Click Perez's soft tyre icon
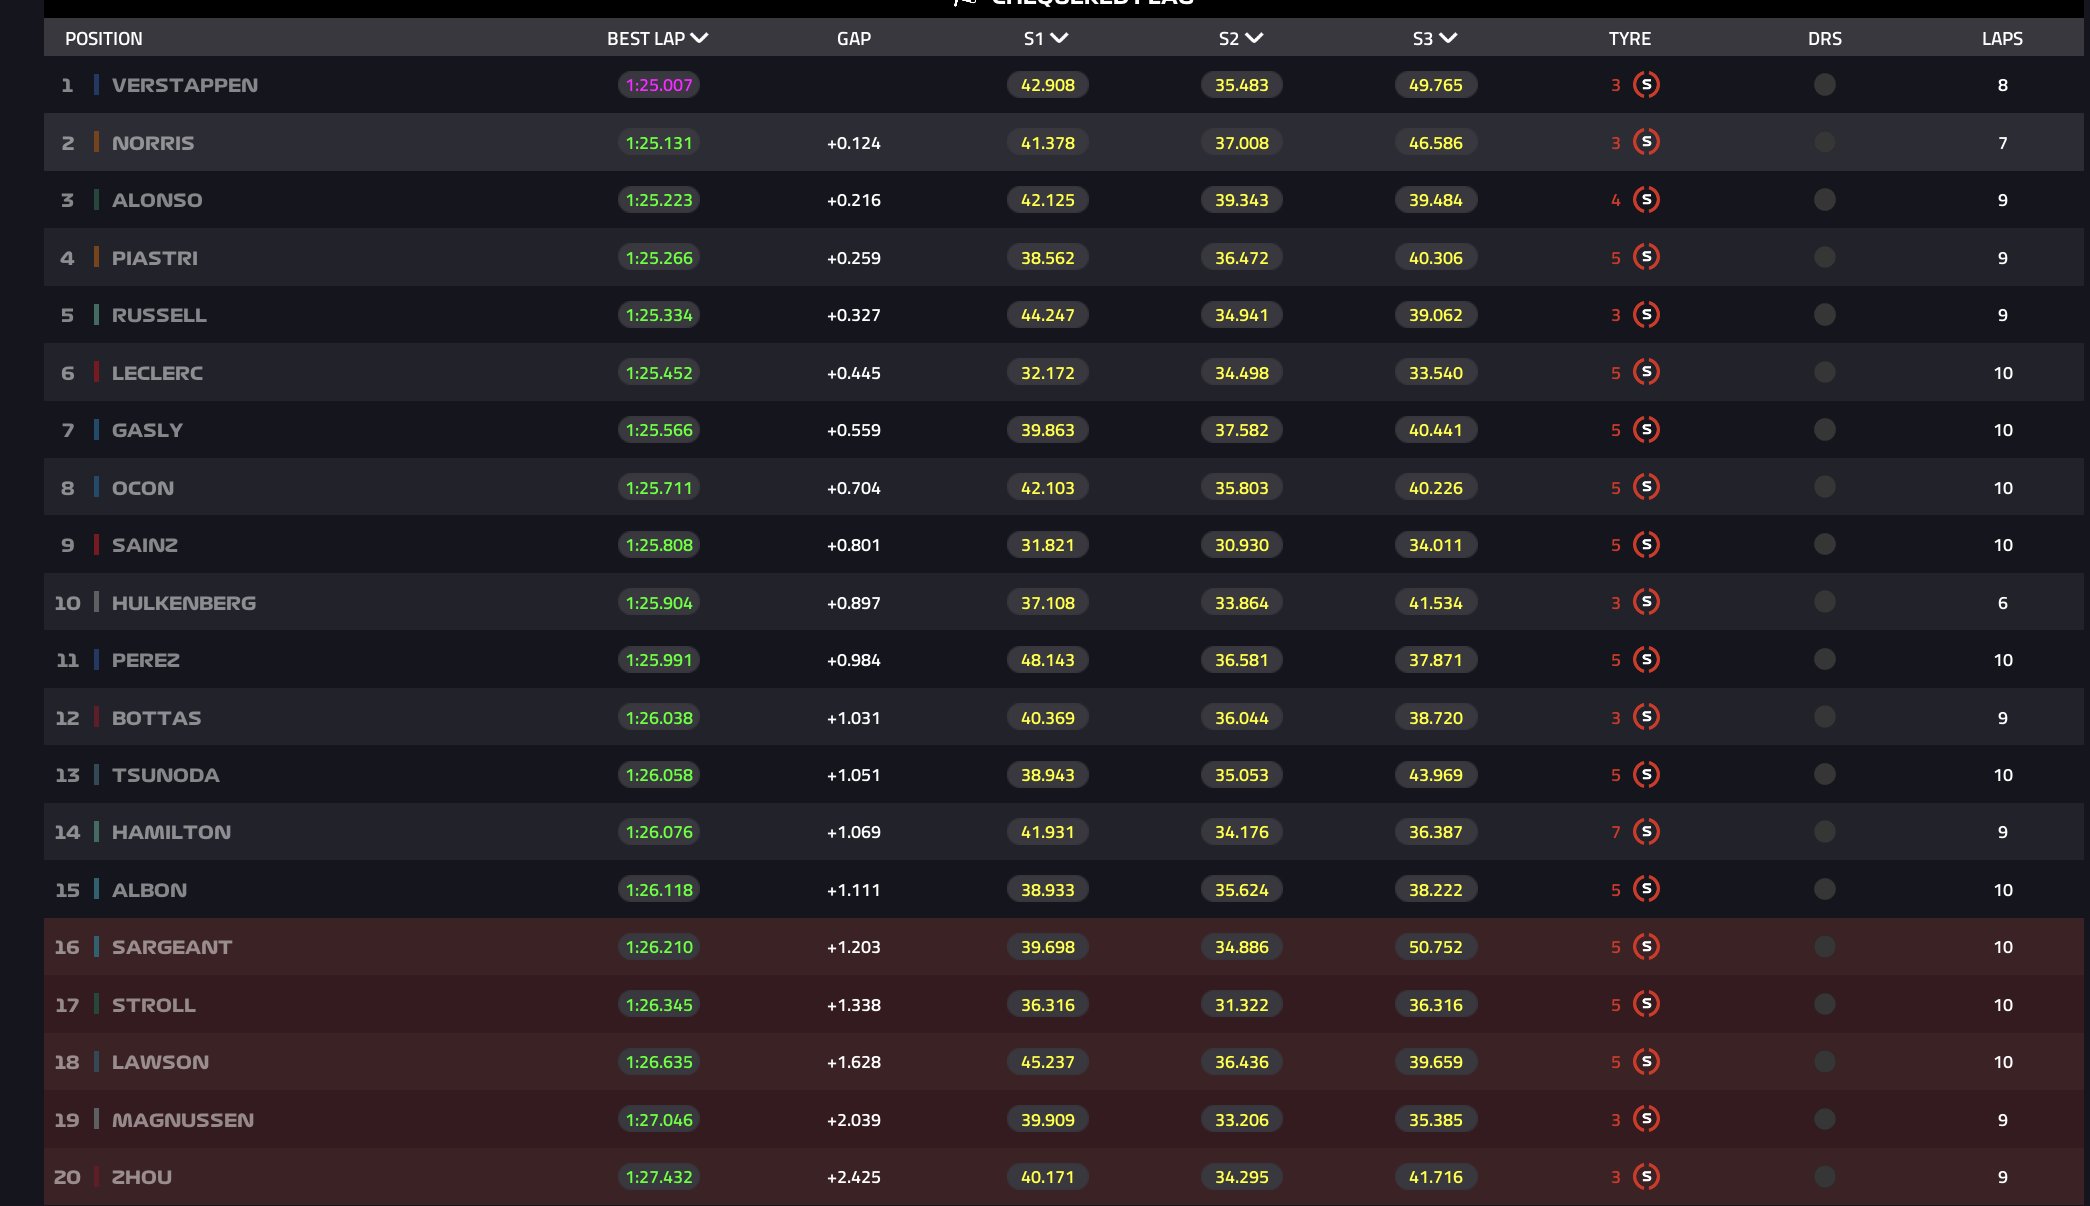The height and width of the screenshot is (1206, 2090). click(1646, 659)
